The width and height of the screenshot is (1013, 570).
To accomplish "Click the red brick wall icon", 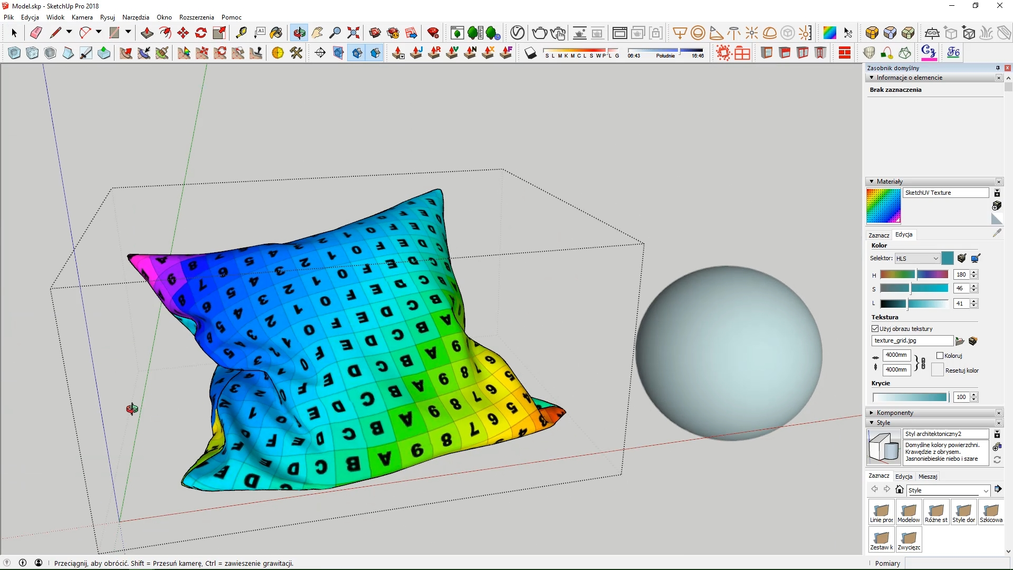I will [844, 53].
